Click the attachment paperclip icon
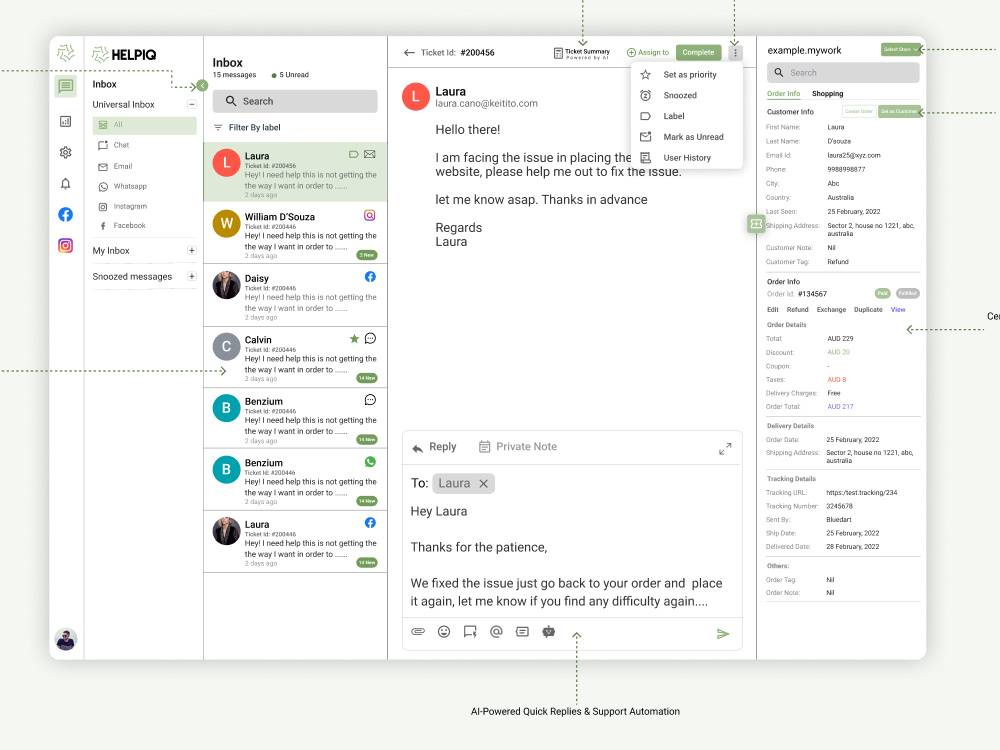 point(418,631)
